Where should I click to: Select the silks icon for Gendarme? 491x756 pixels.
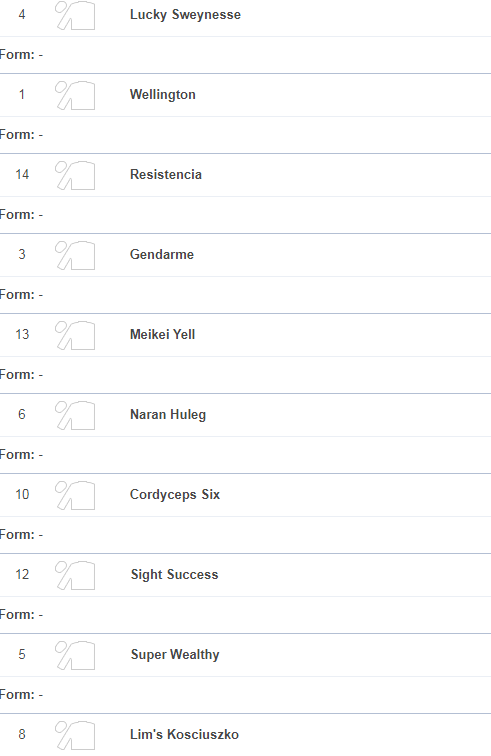click(x=75, y=256)
